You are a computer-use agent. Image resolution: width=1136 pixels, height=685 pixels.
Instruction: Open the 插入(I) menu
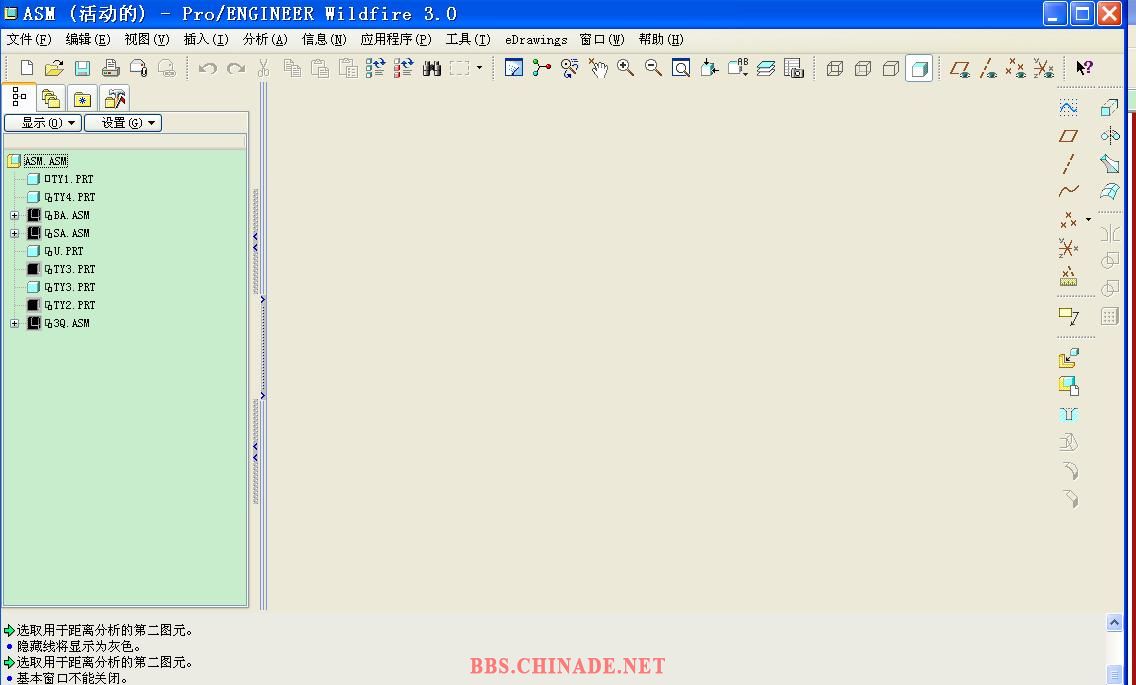206,39
